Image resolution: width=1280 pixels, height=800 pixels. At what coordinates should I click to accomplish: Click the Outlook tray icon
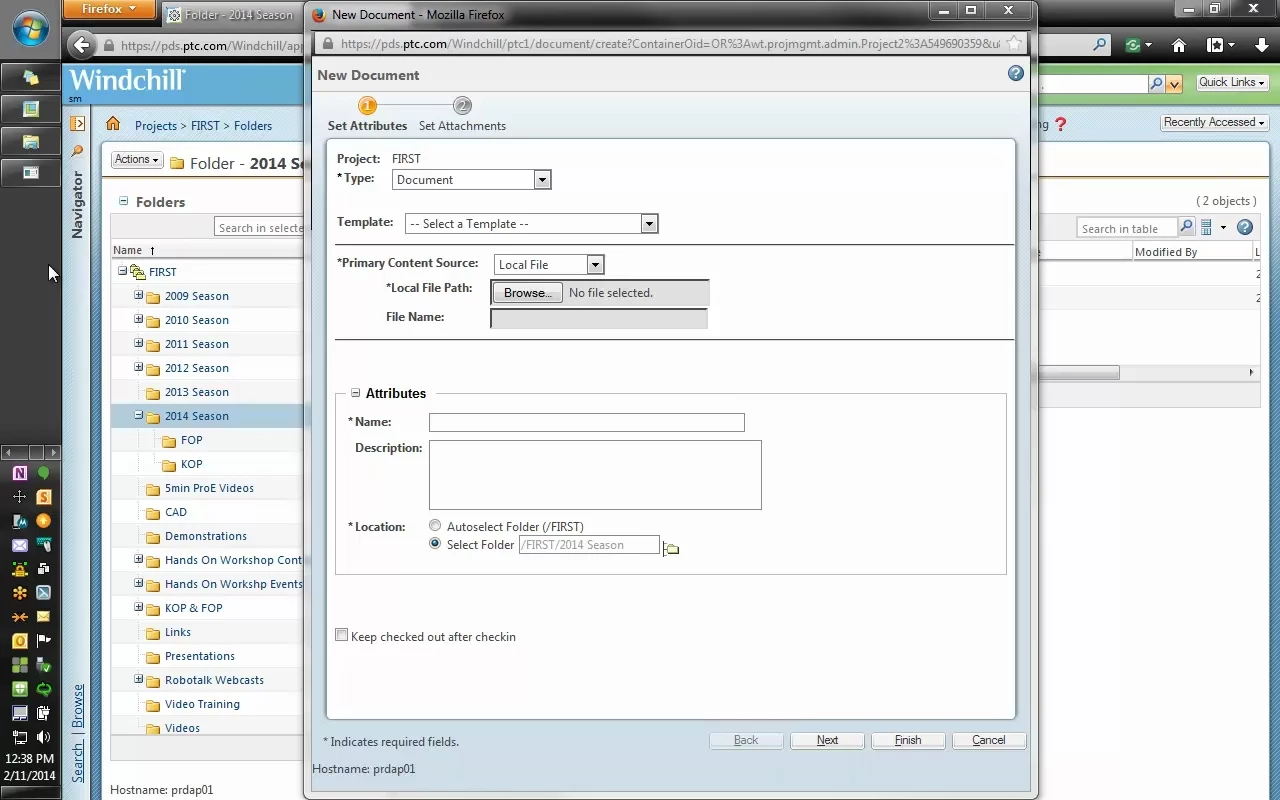[19, 641]
